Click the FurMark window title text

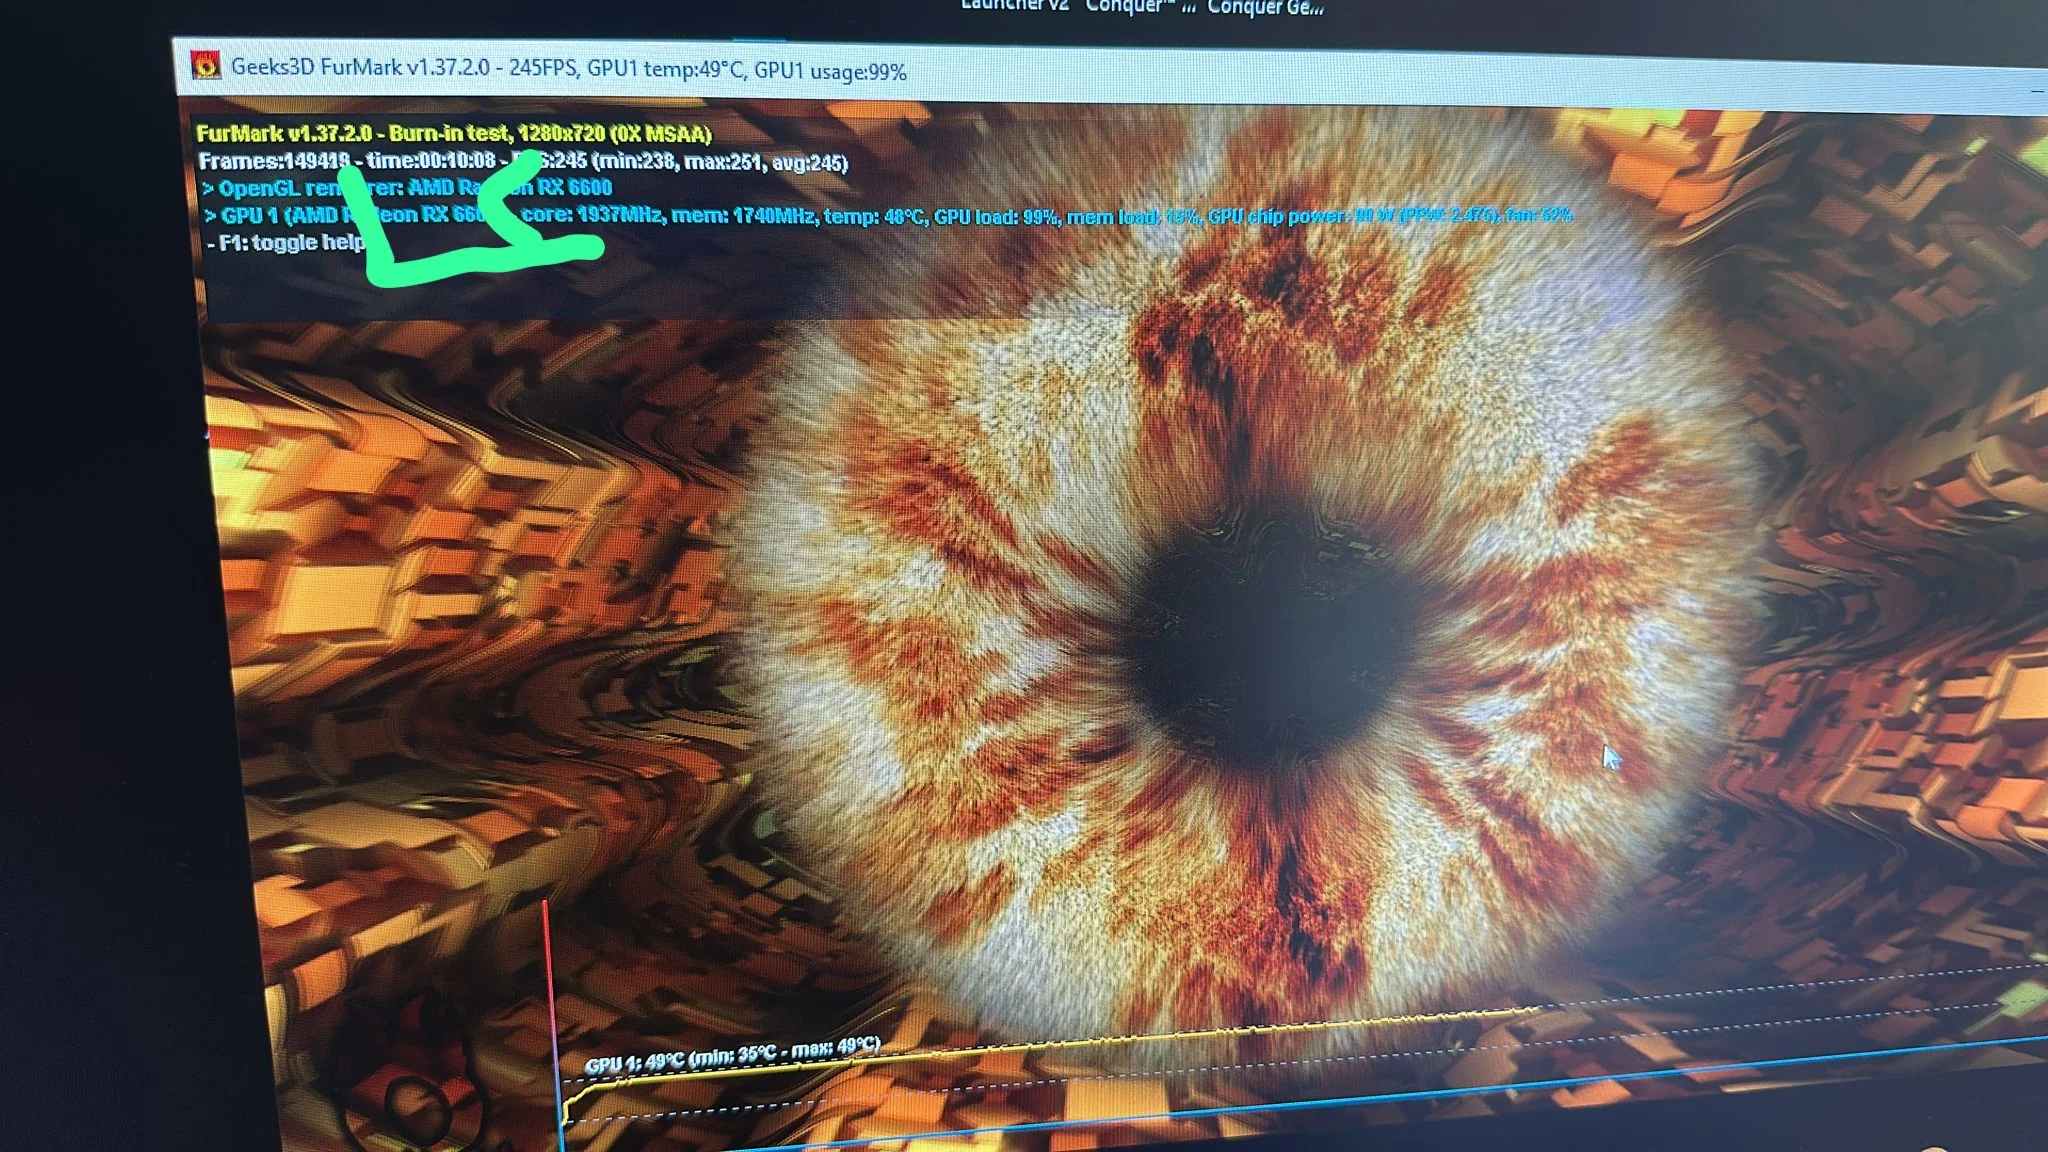[x=568, y=70]
